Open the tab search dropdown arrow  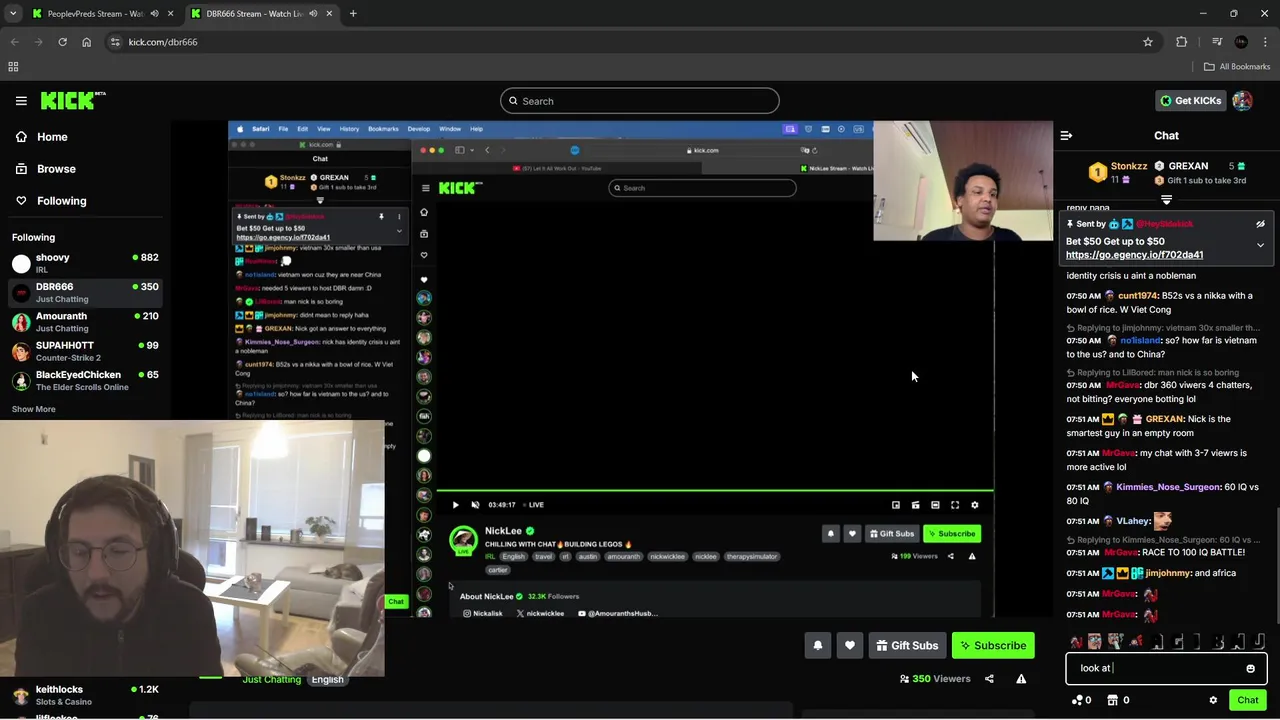(x=12, y=14)
